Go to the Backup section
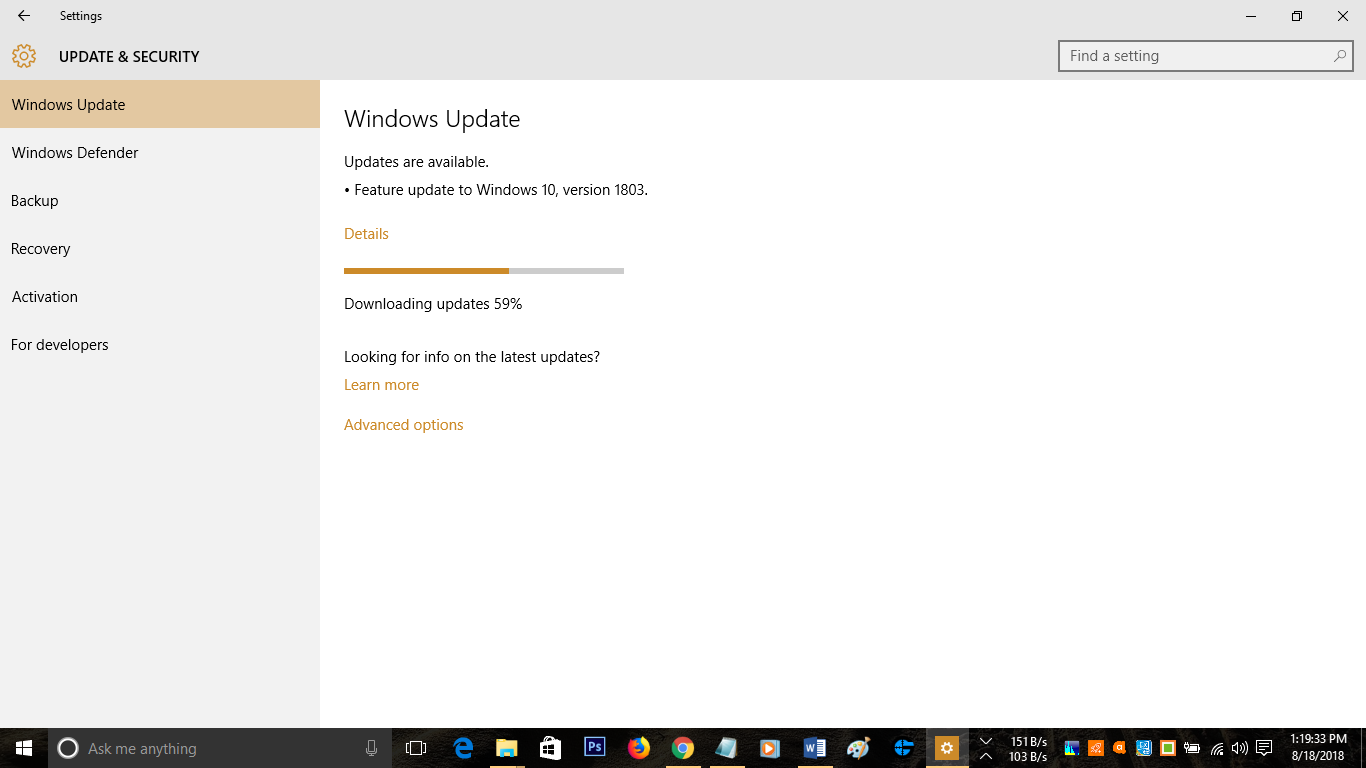The width and height of the screenshot is (1366, 768). click(x=160, y=200)
